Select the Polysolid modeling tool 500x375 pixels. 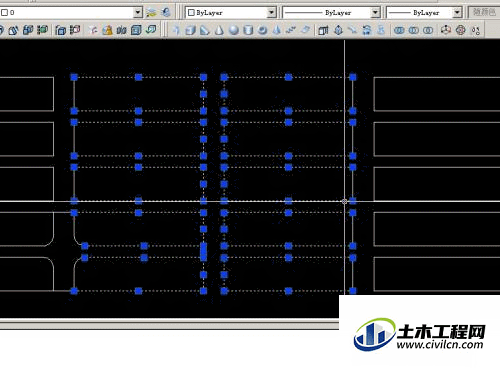176,30
